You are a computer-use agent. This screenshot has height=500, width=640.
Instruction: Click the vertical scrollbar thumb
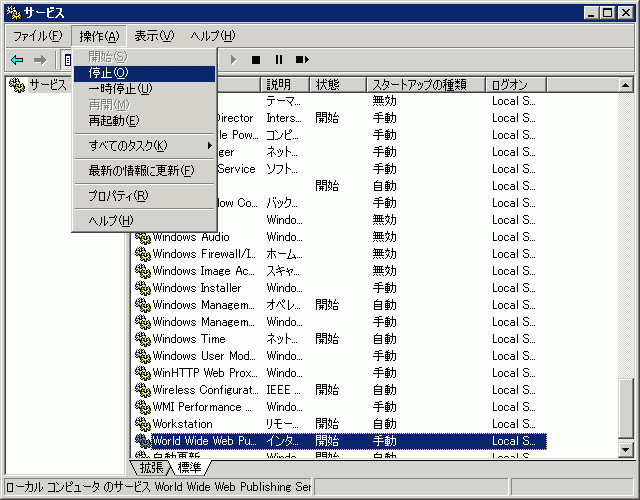click(625, 409)
